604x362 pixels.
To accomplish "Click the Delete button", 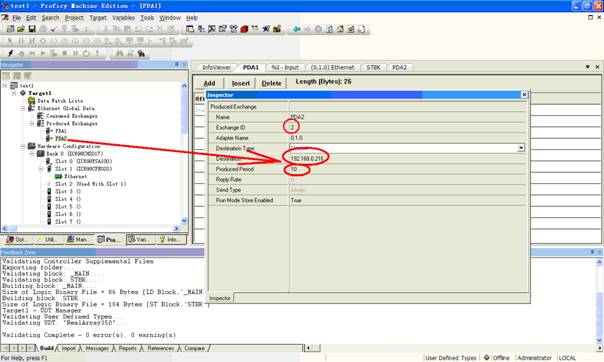I will (271, 83).
